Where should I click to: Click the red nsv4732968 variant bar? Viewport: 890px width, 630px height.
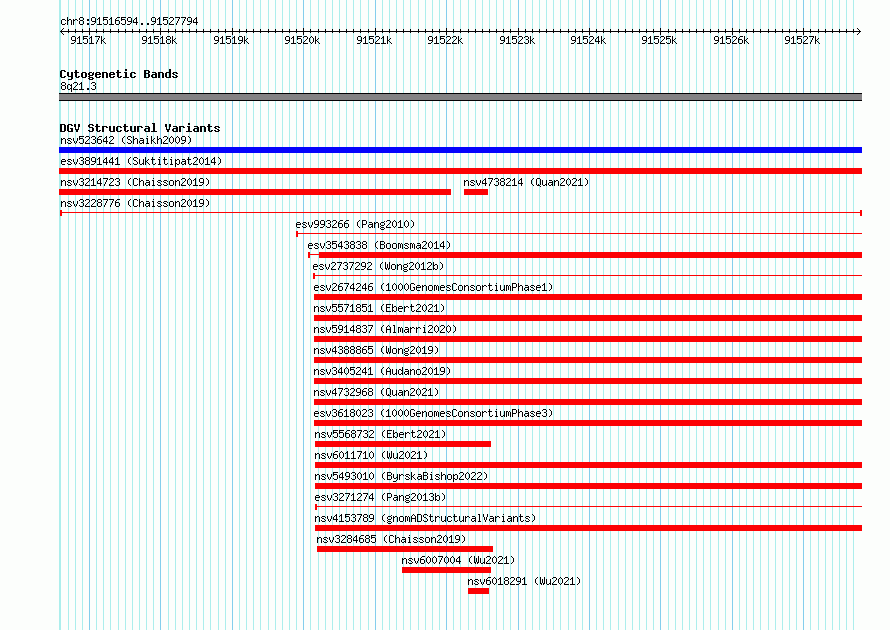[x=588, y=402]
